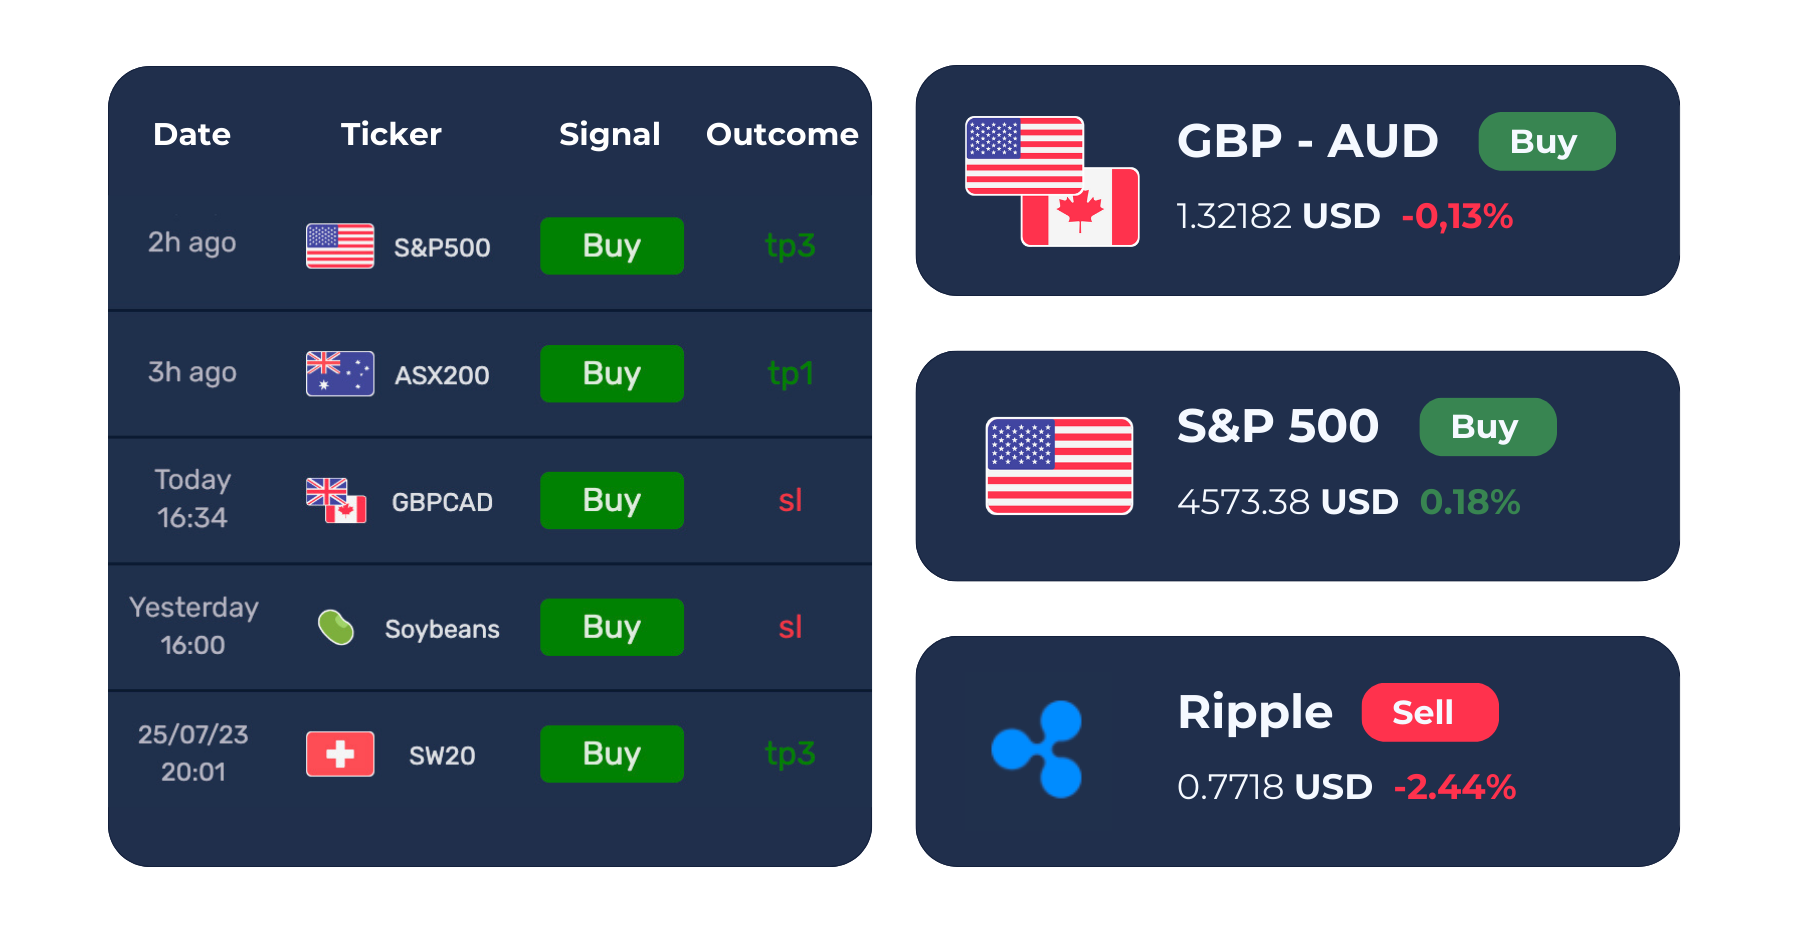1800x932 pixels.
Task: Click the overlapping flags in GBP - AUD card
Action: (x=1052, y=181)
